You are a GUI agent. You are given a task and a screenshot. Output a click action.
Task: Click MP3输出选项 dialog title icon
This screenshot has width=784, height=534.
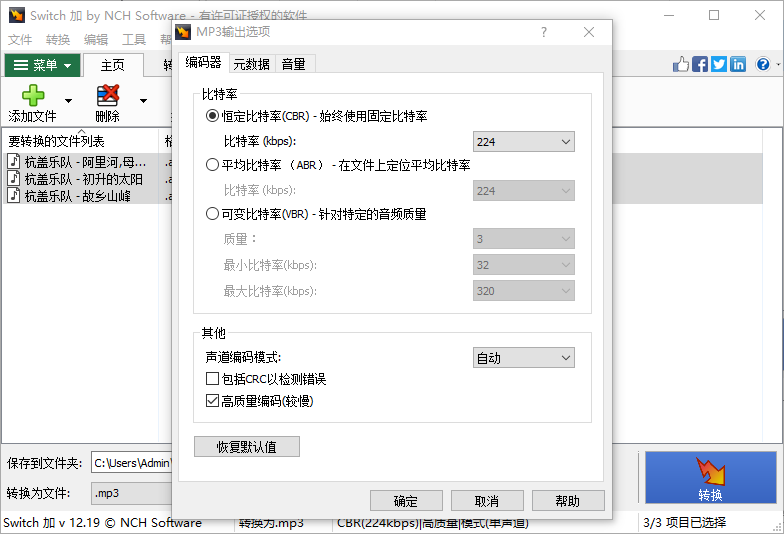tap(183, 32)
